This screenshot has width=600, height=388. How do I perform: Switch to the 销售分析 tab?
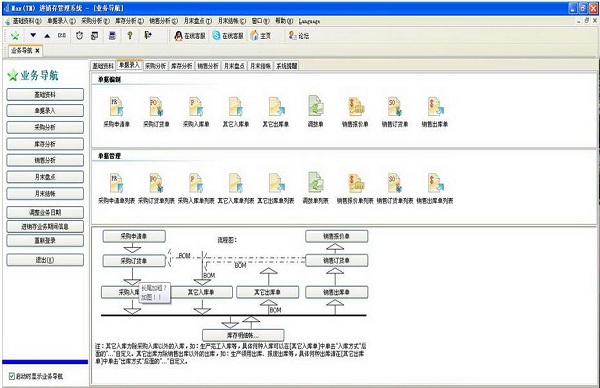pos(208,66)
